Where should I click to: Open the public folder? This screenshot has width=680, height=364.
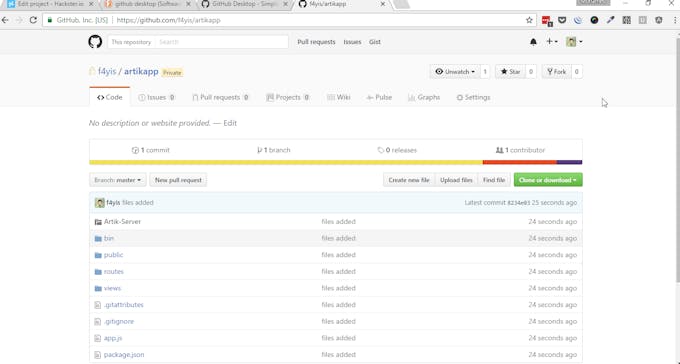pyautogui.click(x=113, y=255)
